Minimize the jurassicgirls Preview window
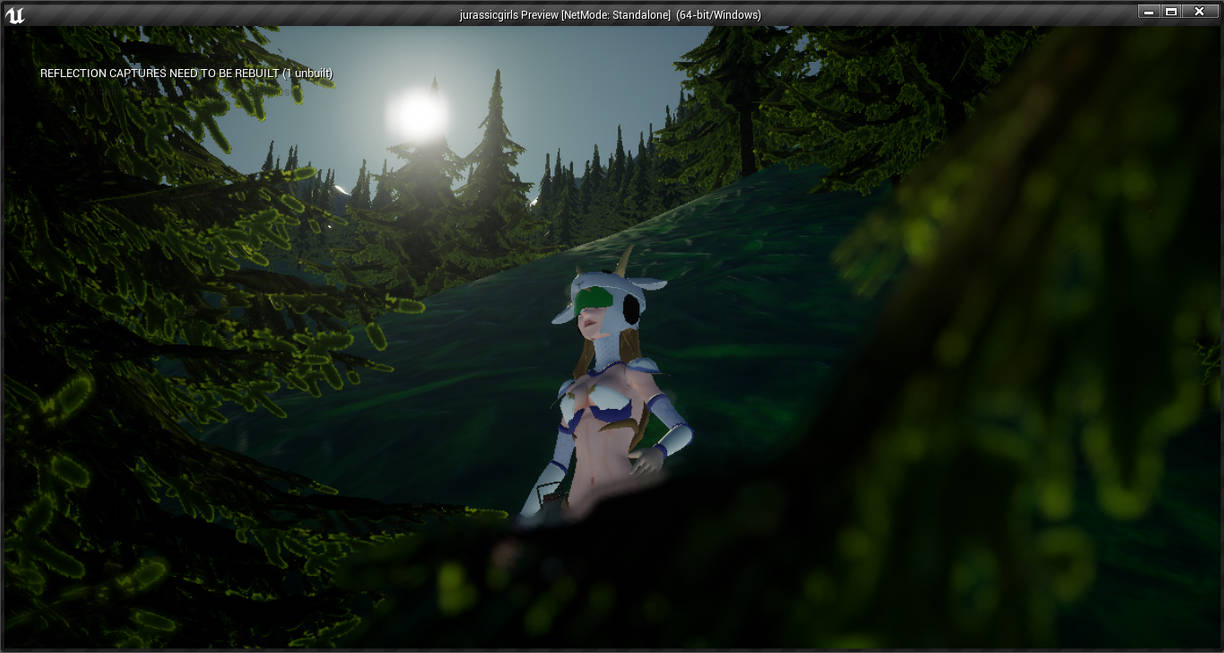Image resolution: width=1224 pixels, height=653 pixels. (x=1148, y=12)
